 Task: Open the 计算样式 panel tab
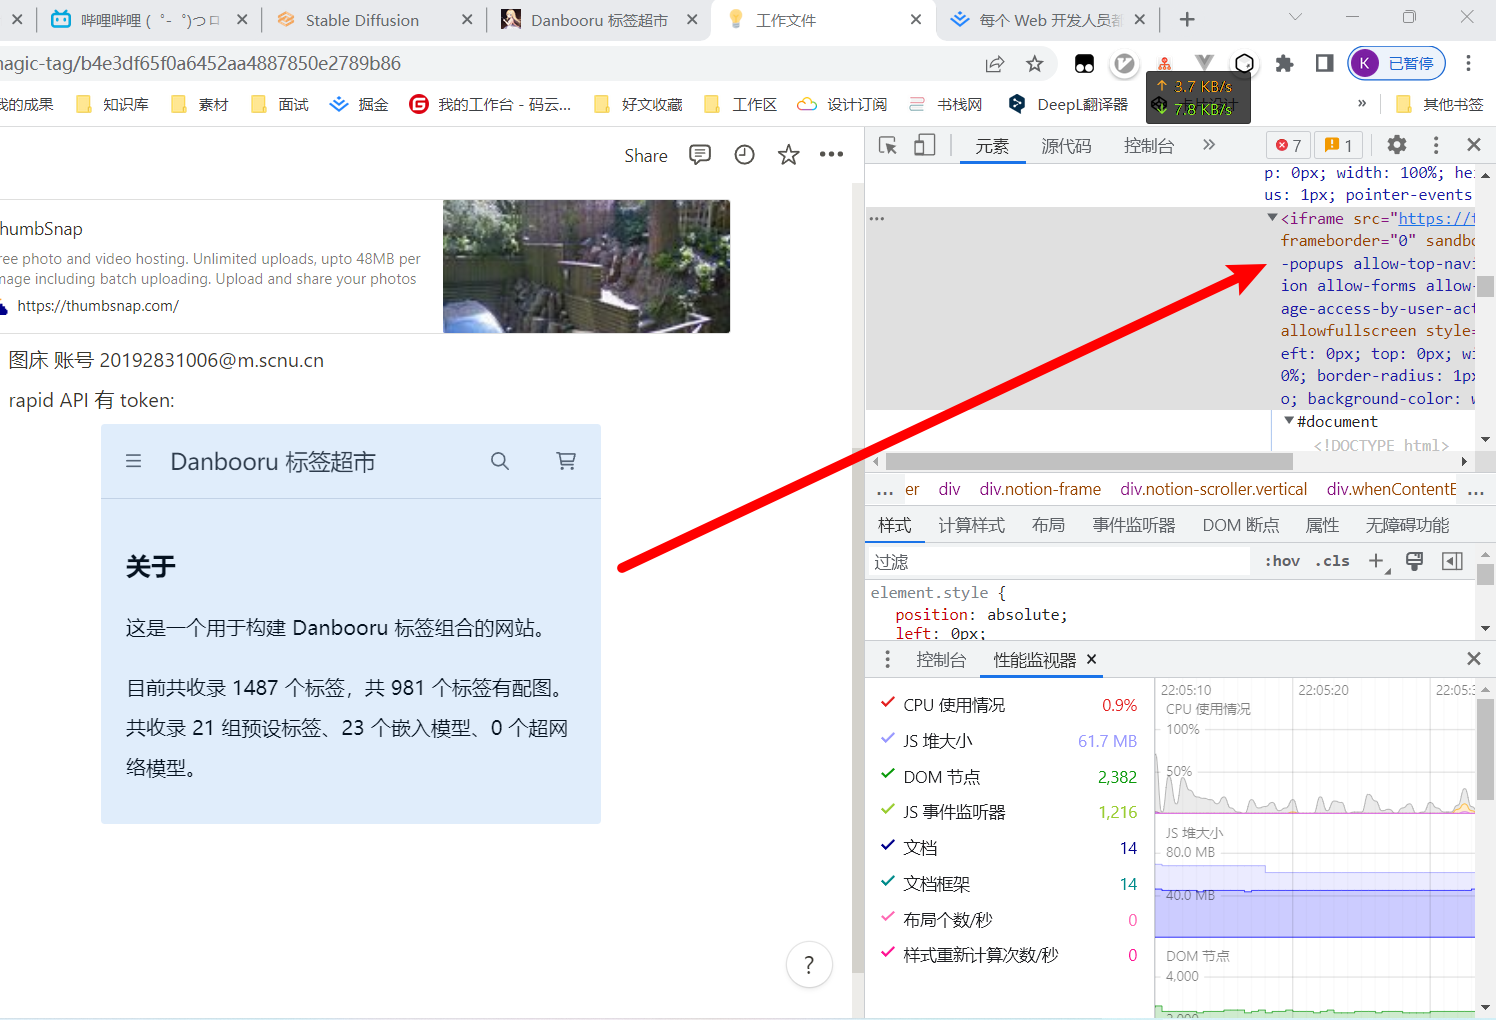[x=971, y=524]
